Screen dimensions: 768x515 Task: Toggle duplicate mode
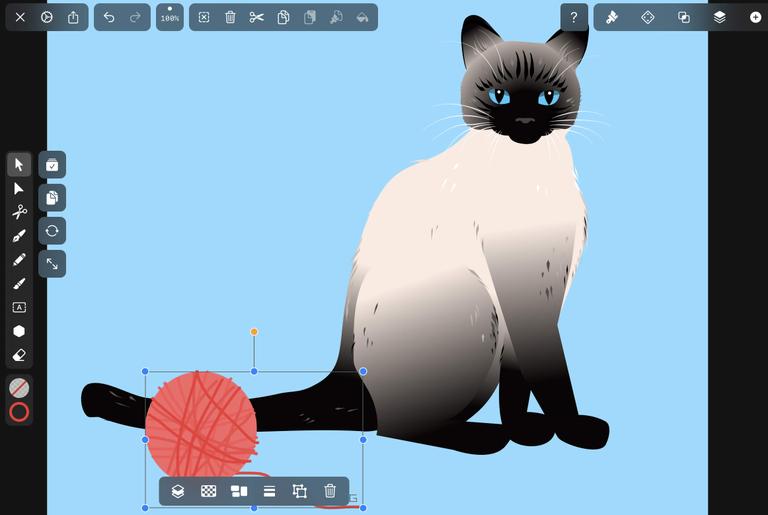(x=52, y=198)
